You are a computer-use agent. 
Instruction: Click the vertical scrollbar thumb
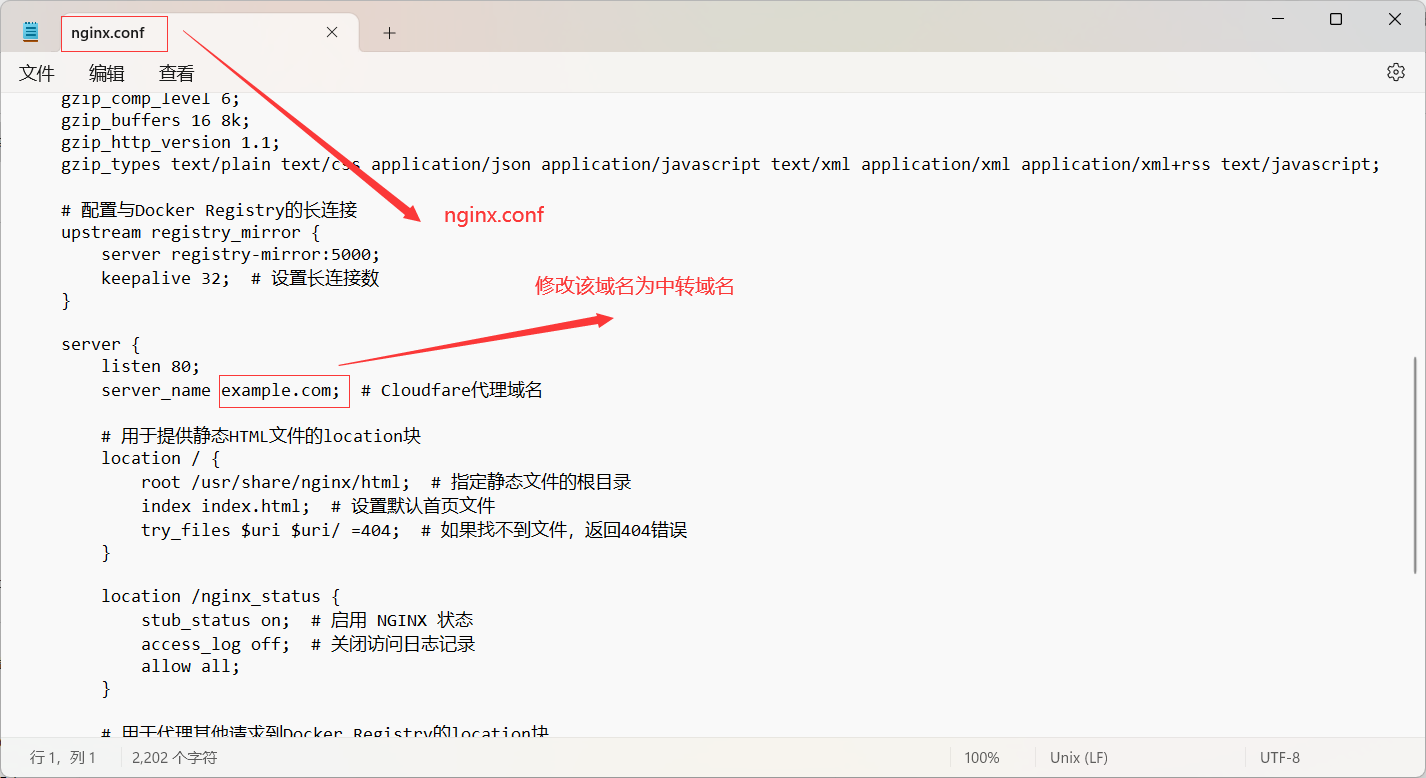(x=1416, y=466)
